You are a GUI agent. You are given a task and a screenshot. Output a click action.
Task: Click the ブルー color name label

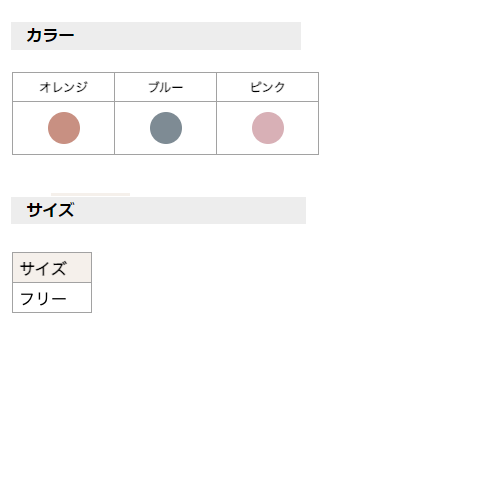[166, 87]
